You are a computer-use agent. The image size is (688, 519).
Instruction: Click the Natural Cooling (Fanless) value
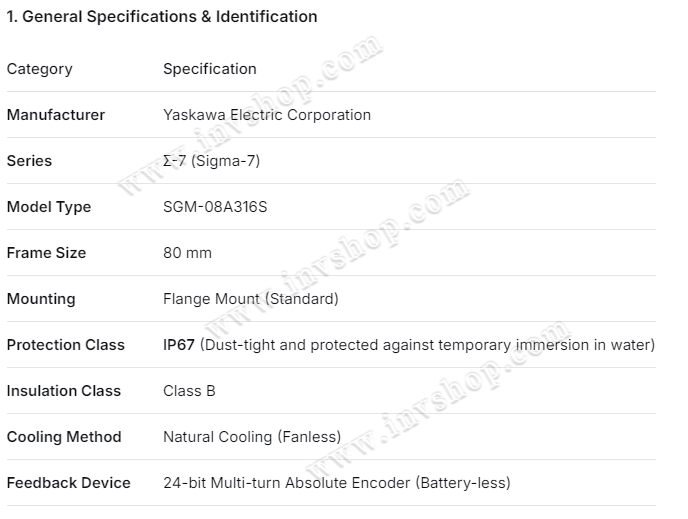pos(252,437)
